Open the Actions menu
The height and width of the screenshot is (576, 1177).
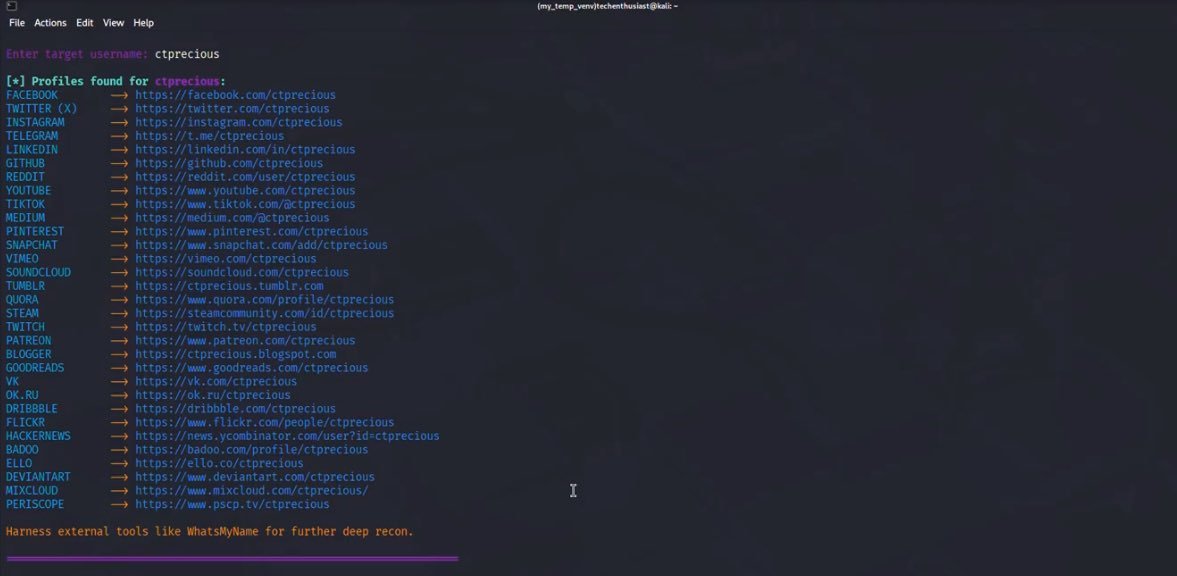click(x=50, y=23)
